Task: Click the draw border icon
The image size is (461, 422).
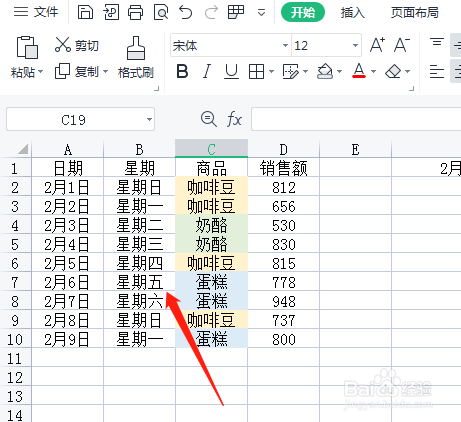Action: (x=291, y=71)
